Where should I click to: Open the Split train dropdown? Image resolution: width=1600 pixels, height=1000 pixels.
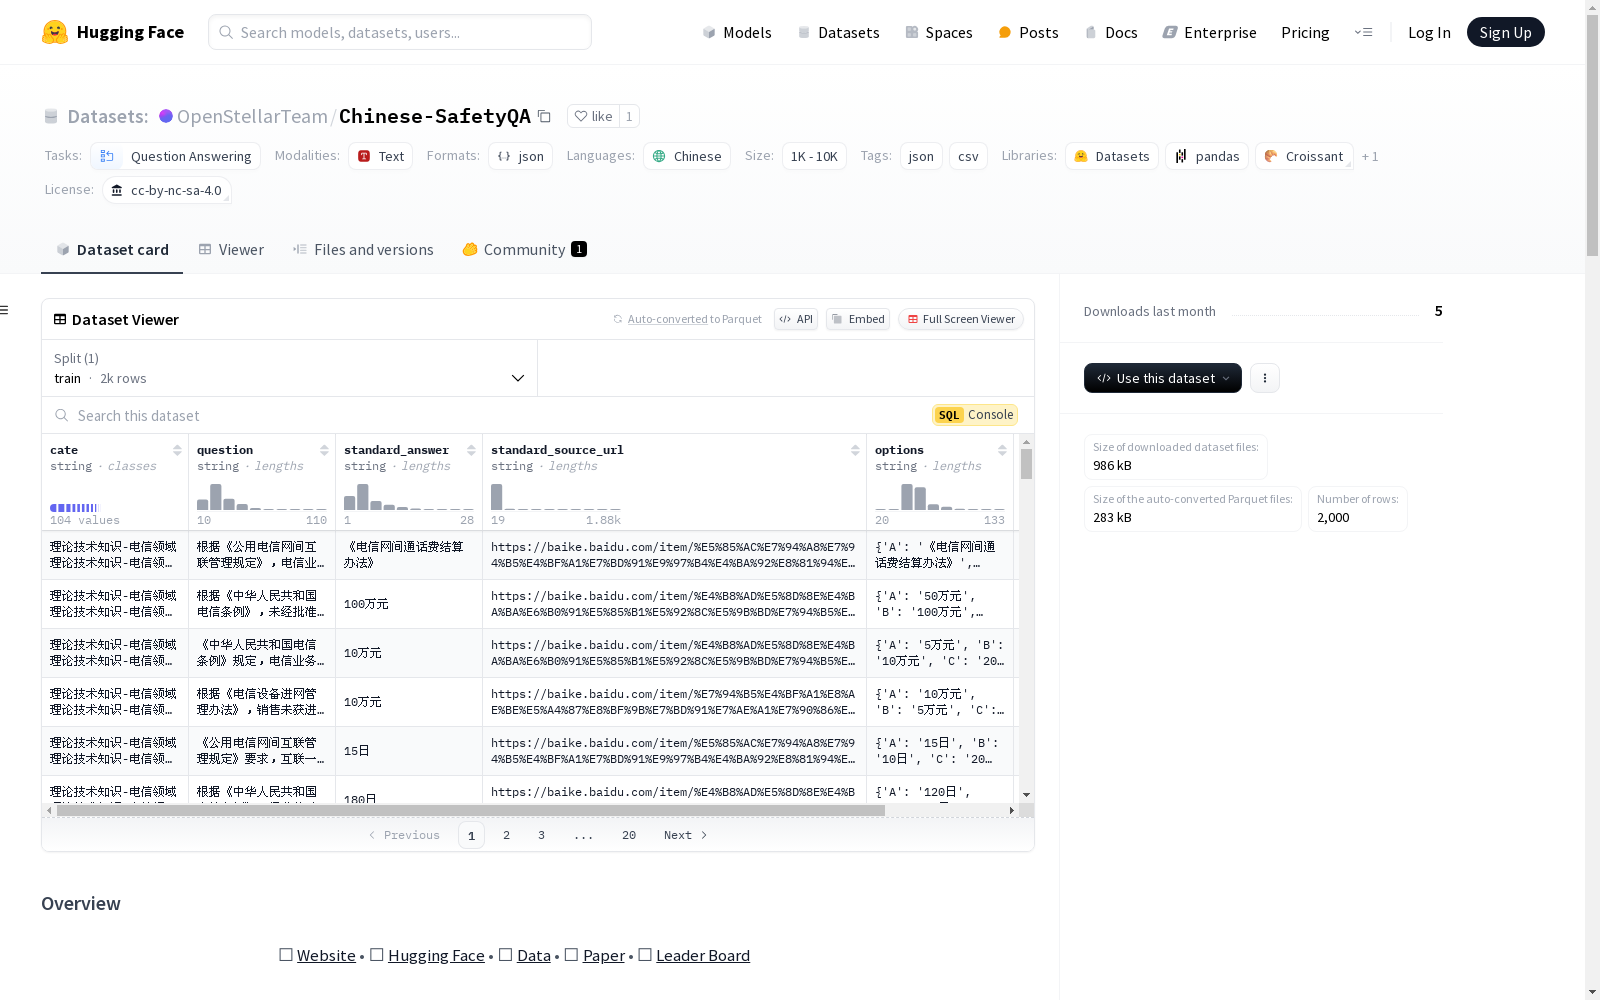click(x=290, y=368)
